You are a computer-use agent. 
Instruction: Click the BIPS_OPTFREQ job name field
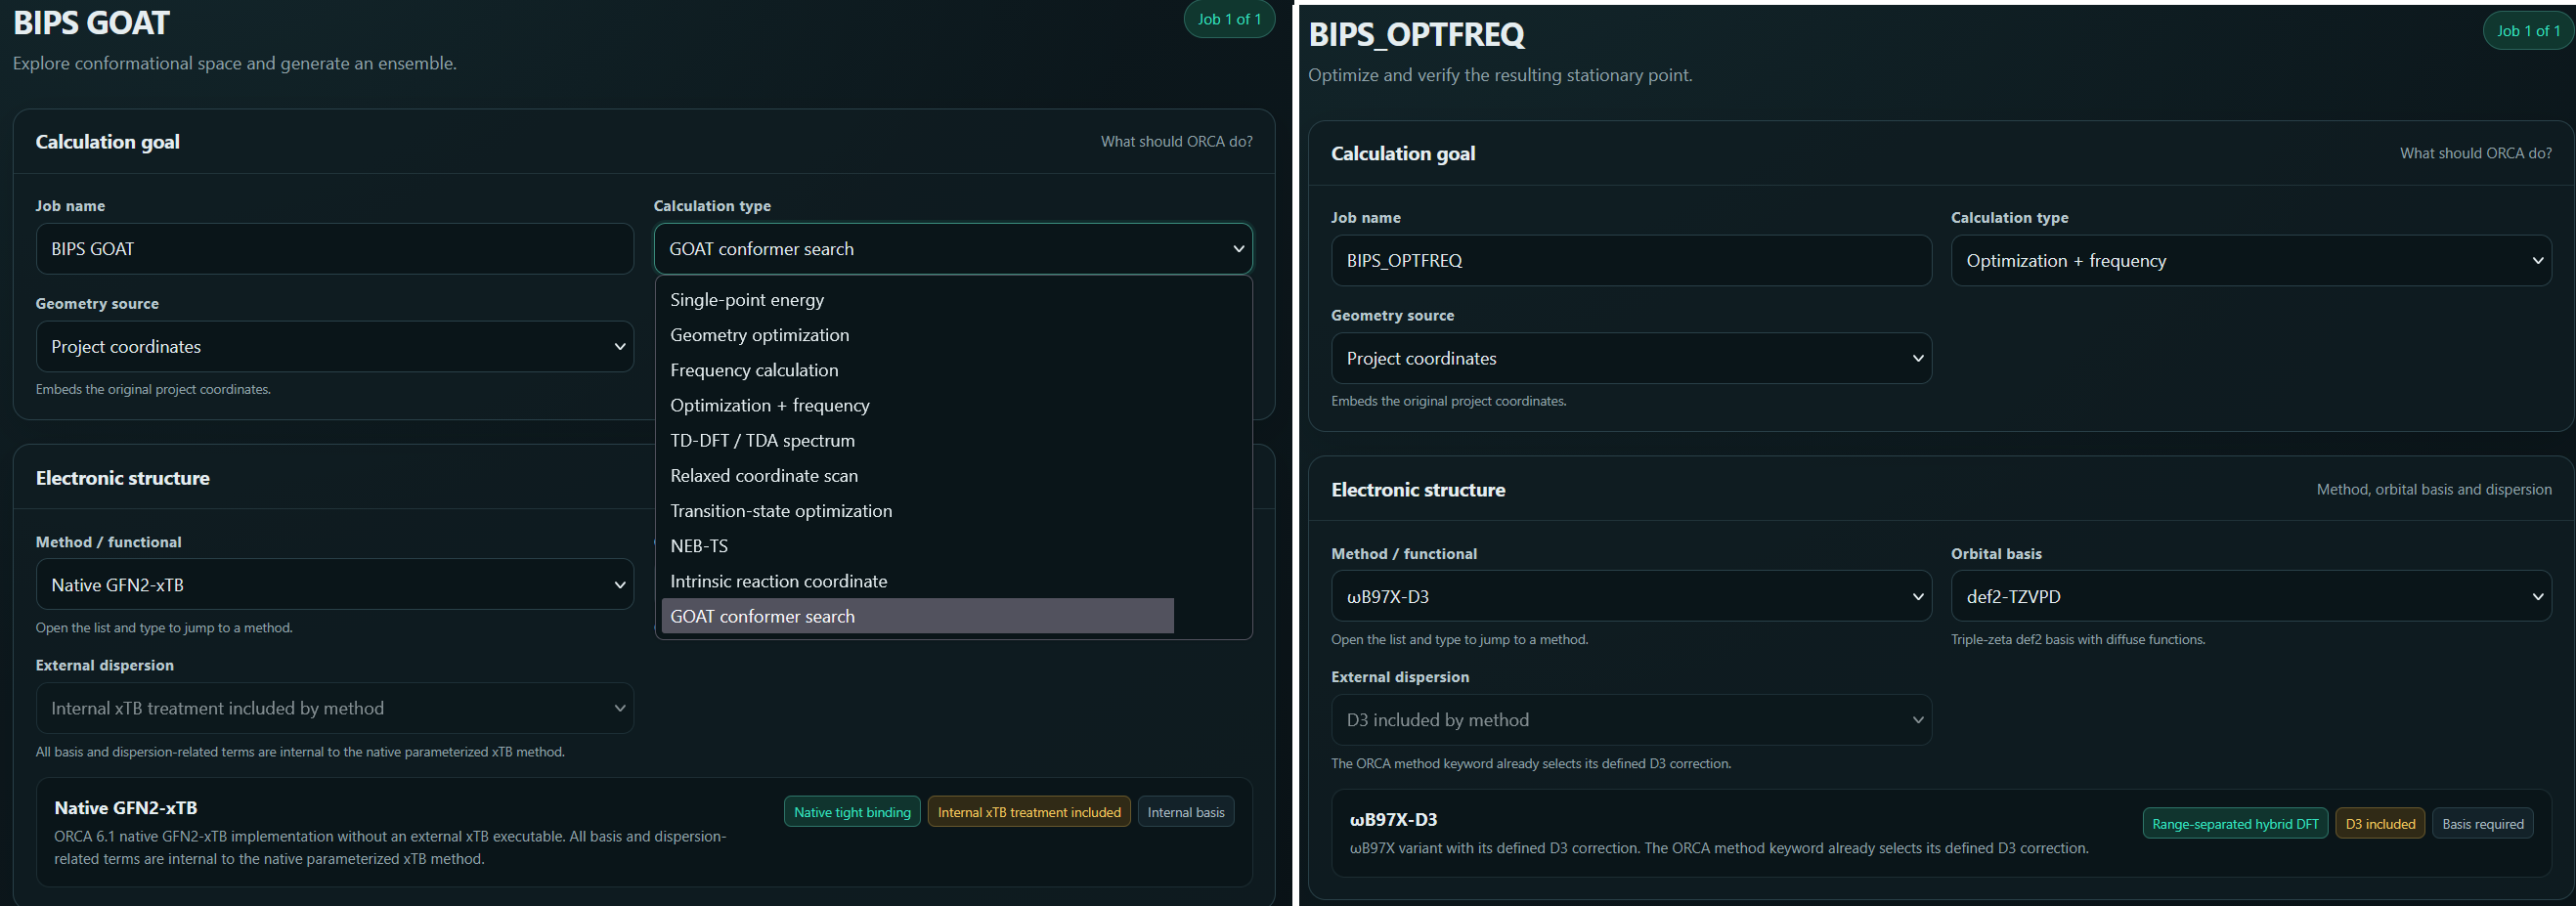pos(1631,261)
